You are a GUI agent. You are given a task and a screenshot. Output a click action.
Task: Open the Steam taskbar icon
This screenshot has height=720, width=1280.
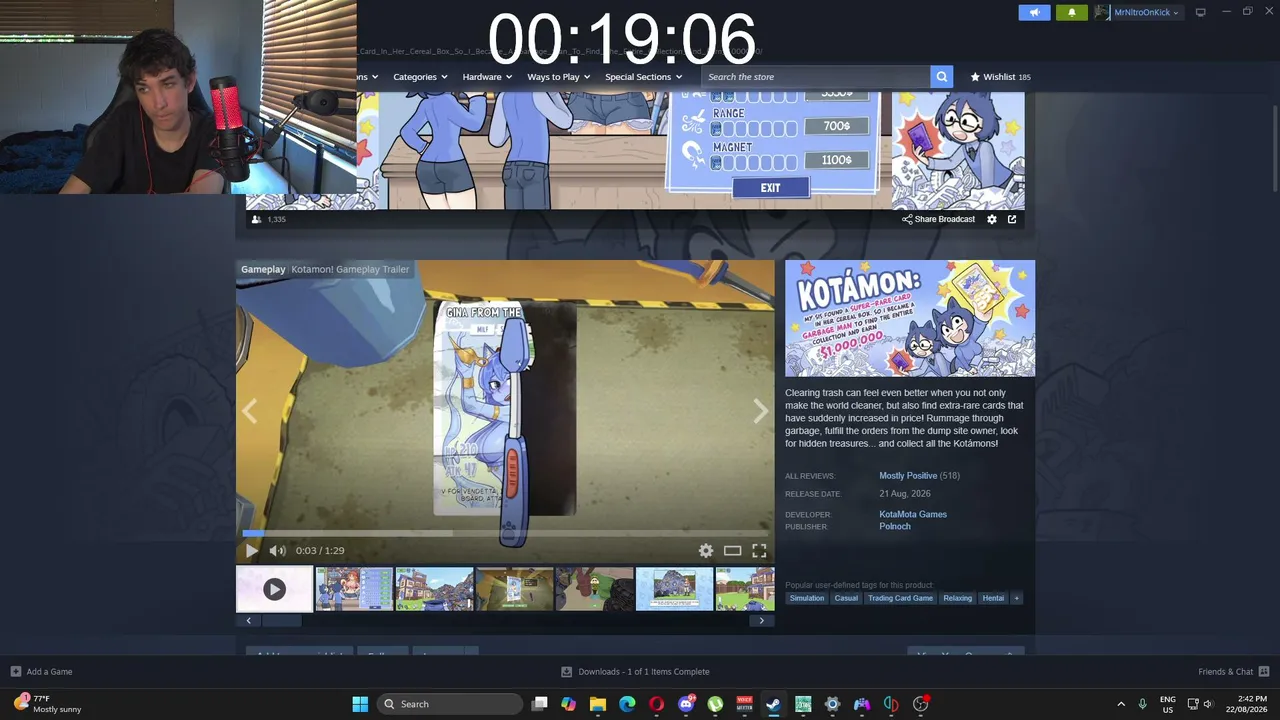click(773, 704)
